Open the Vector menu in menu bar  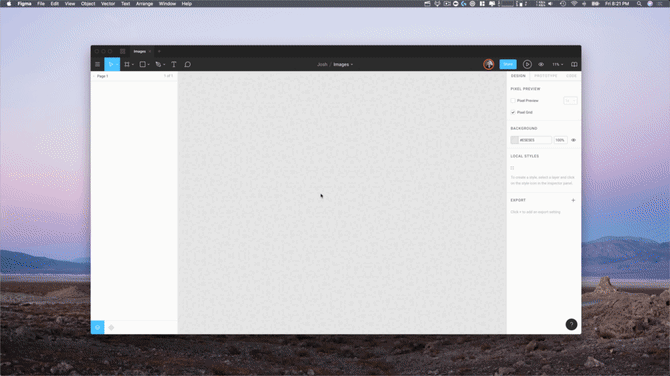point(108,3)
